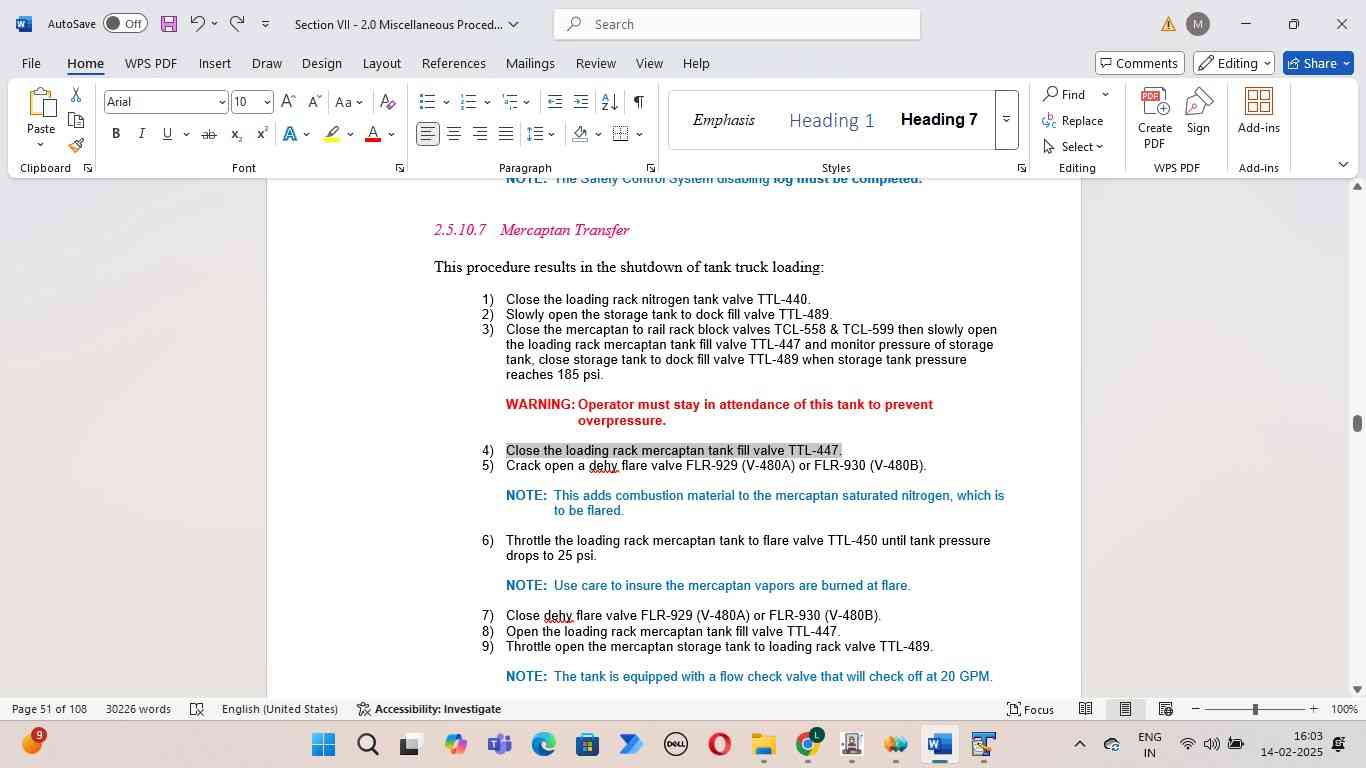
Task: Click the Sort icon
Action: [609, 102]
